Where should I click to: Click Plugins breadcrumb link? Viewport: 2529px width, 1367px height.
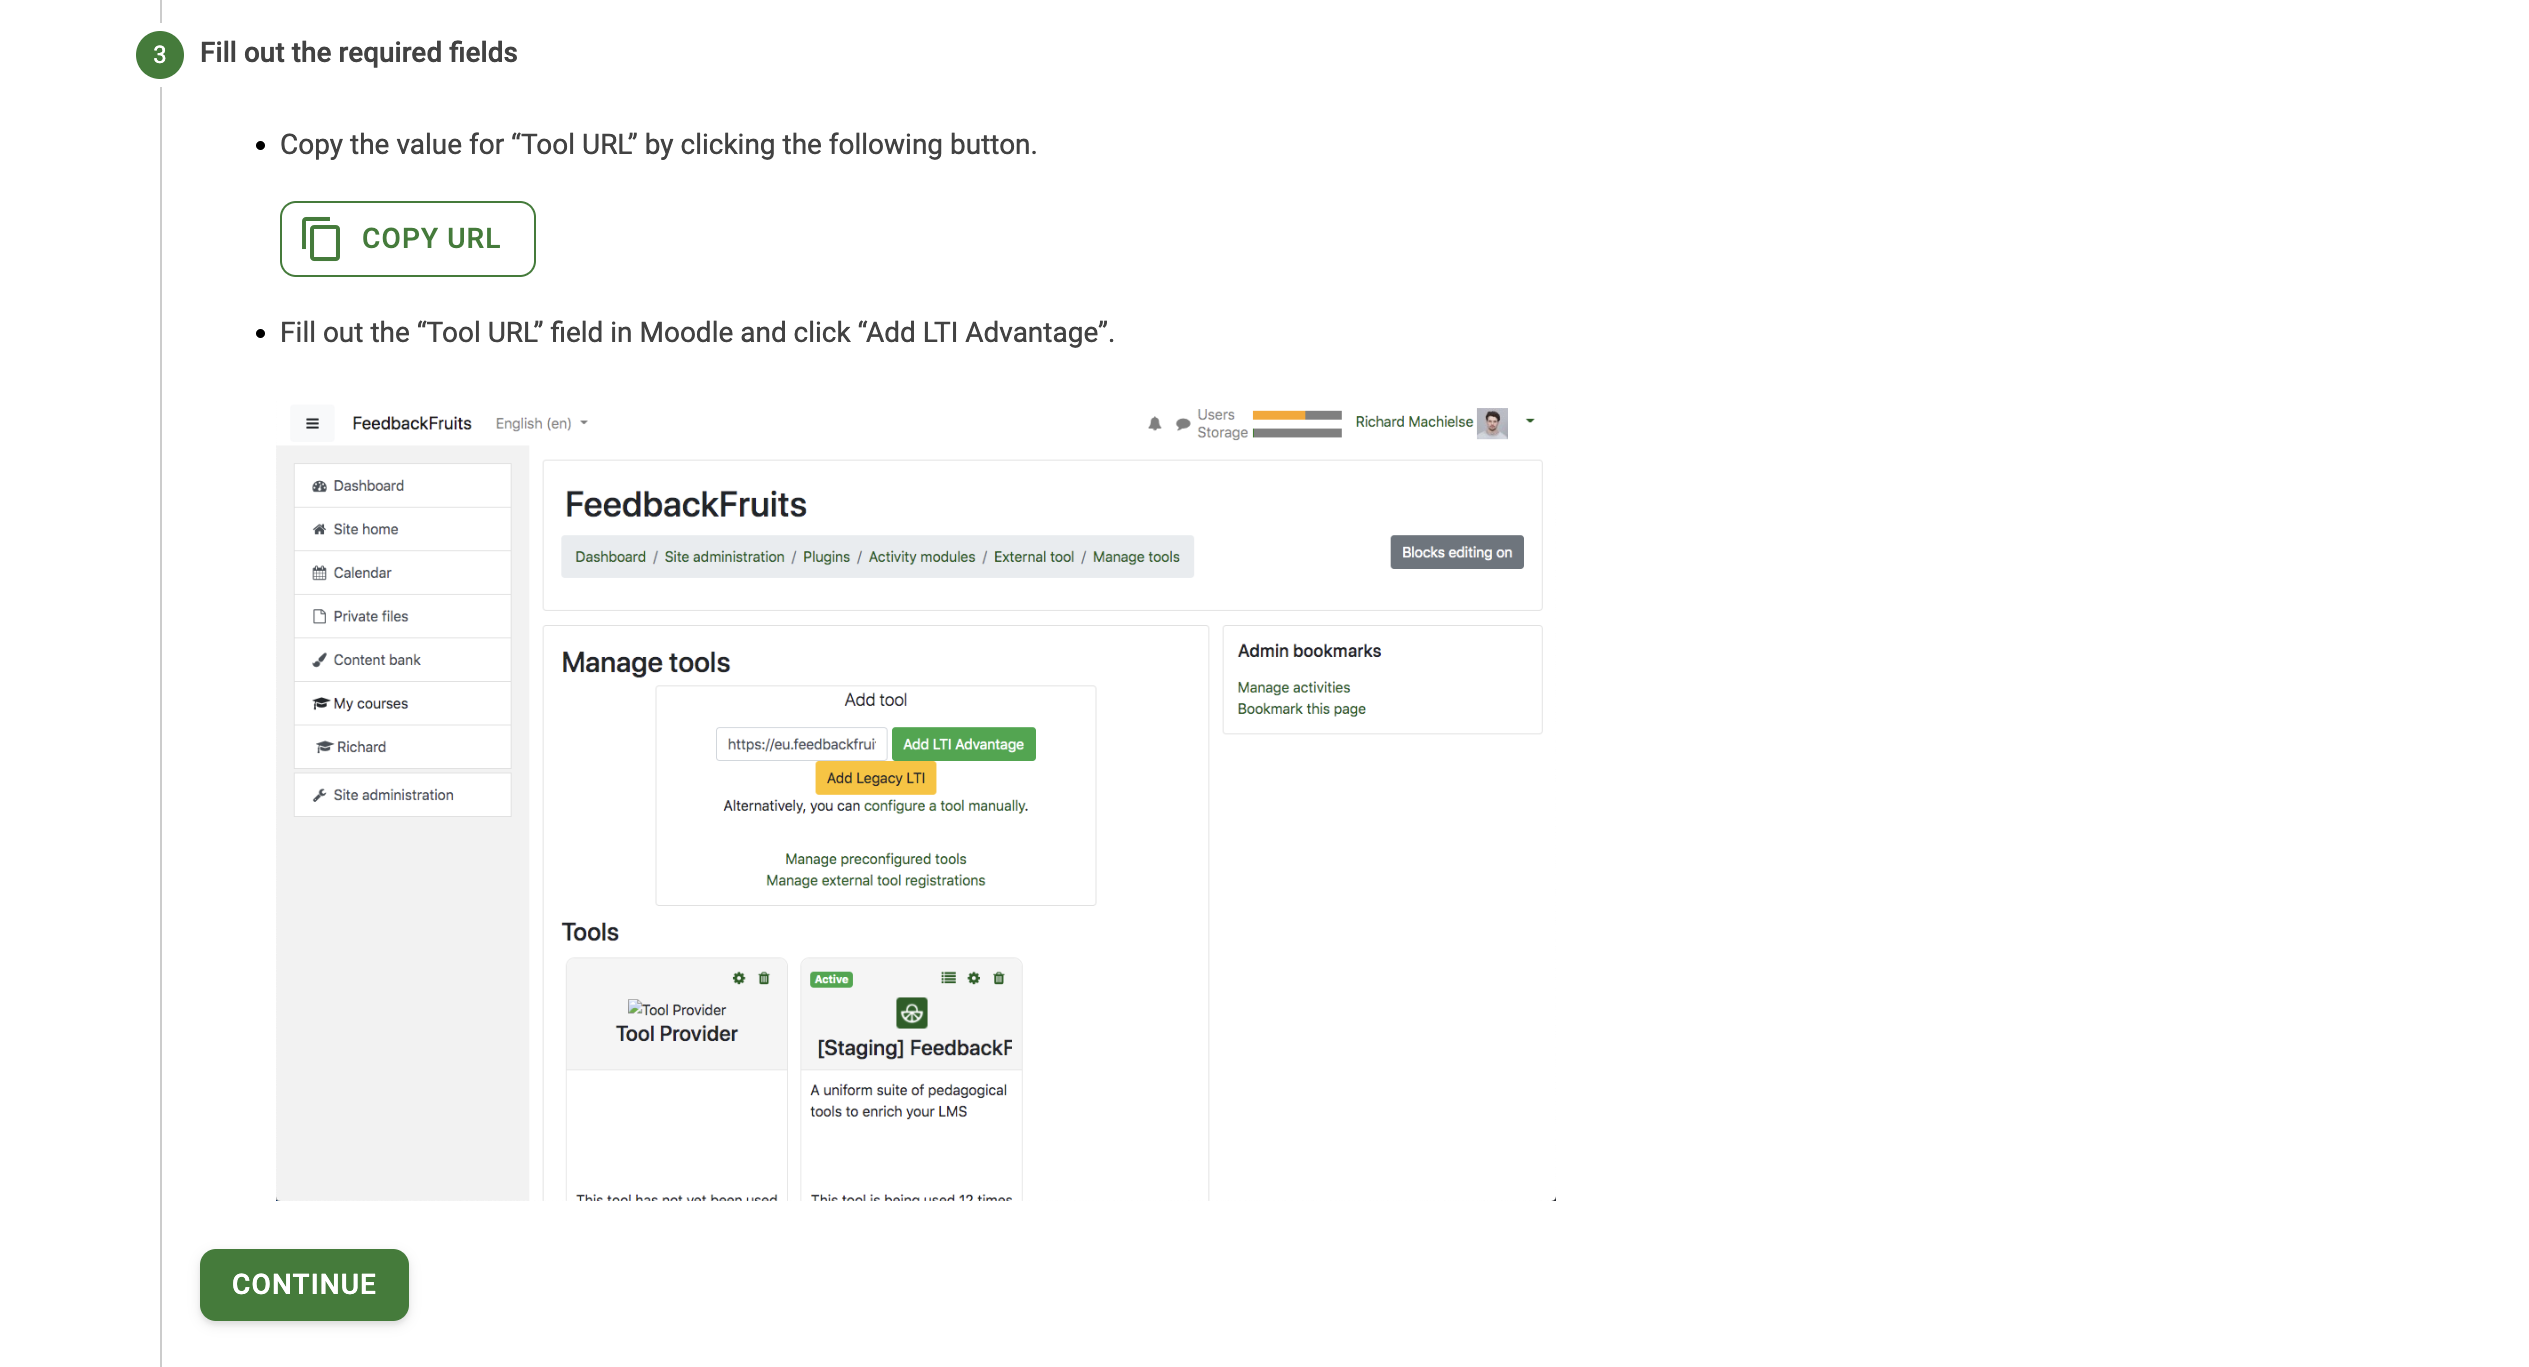coord(826,557)
